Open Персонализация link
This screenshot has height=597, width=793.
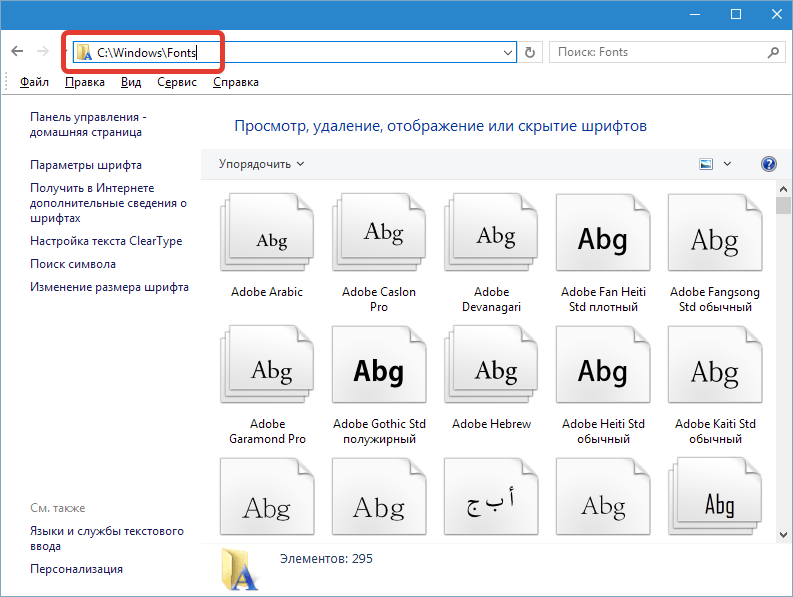click(x=76, y=569)
